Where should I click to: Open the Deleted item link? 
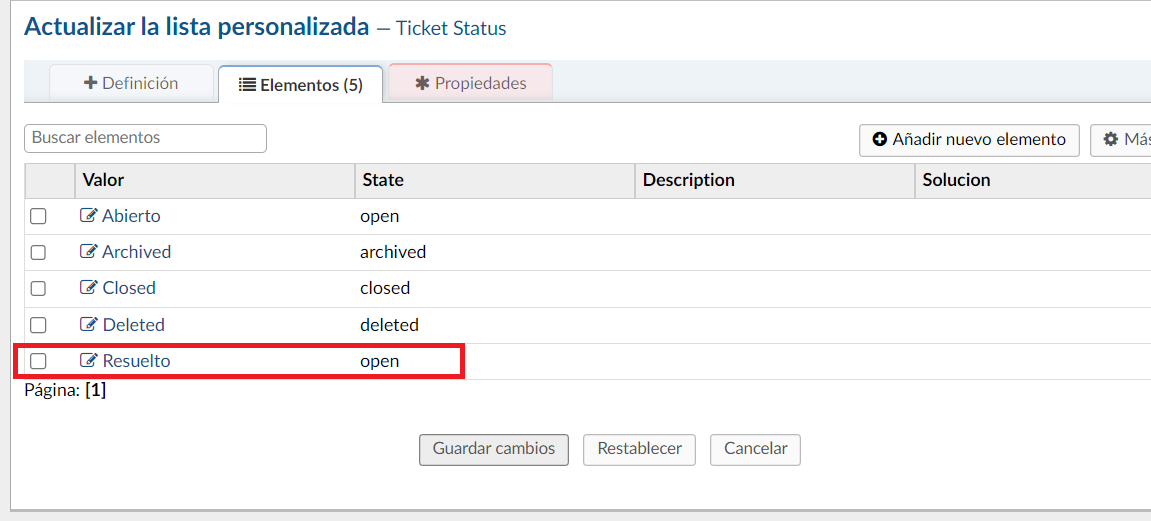[133, 325]
